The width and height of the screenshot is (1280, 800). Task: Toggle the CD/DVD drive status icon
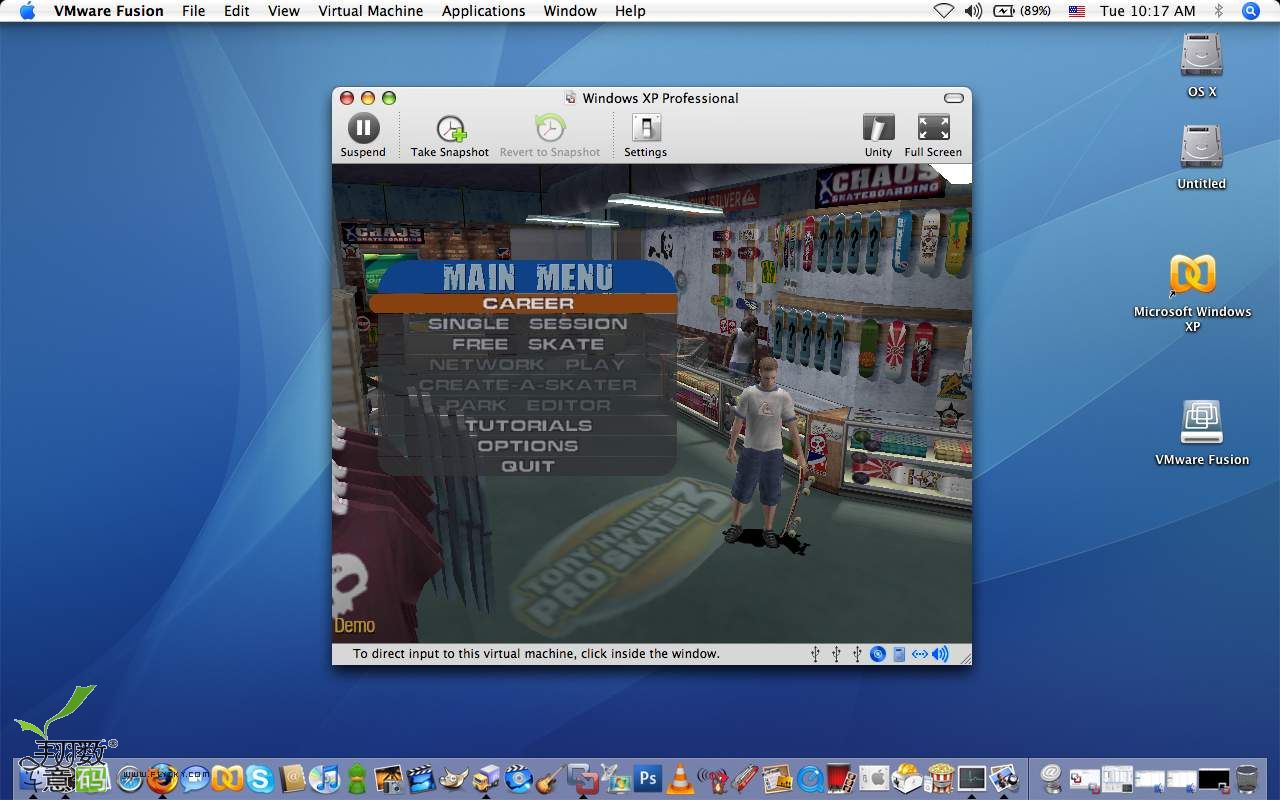tap(878, 654)
